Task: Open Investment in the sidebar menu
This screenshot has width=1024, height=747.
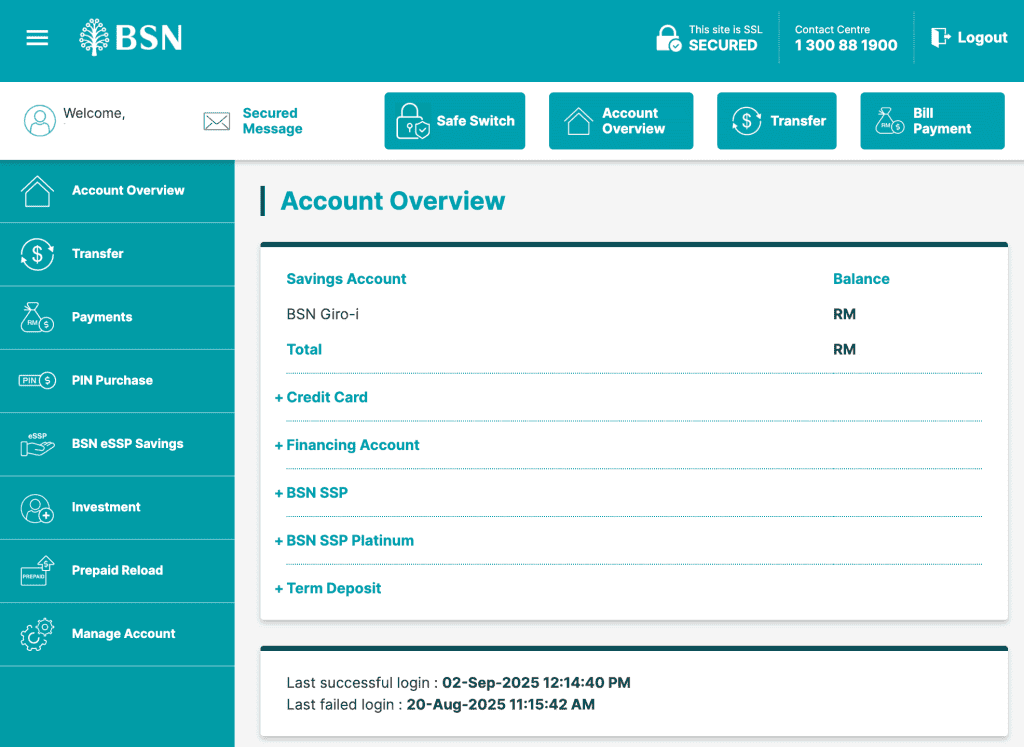Action: point(118,508)
